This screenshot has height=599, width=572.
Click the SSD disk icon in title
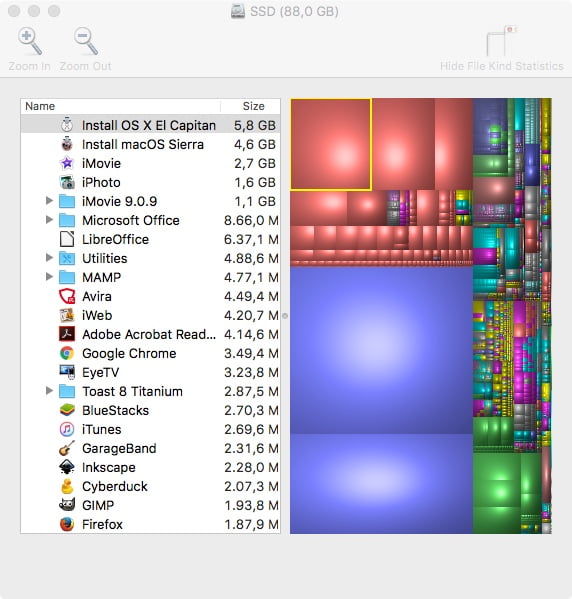[x=238, y=11]
